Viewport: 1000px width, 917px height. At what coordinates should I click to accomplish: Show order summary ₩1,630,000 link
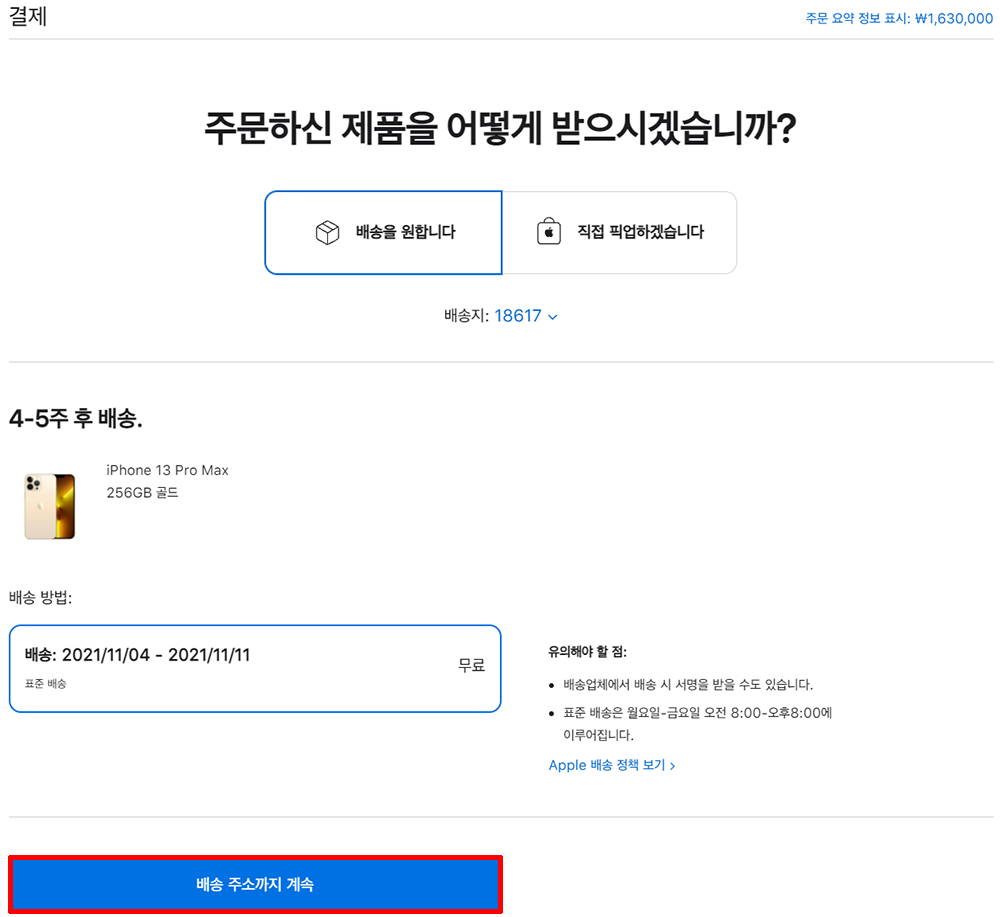pos(899,18)
